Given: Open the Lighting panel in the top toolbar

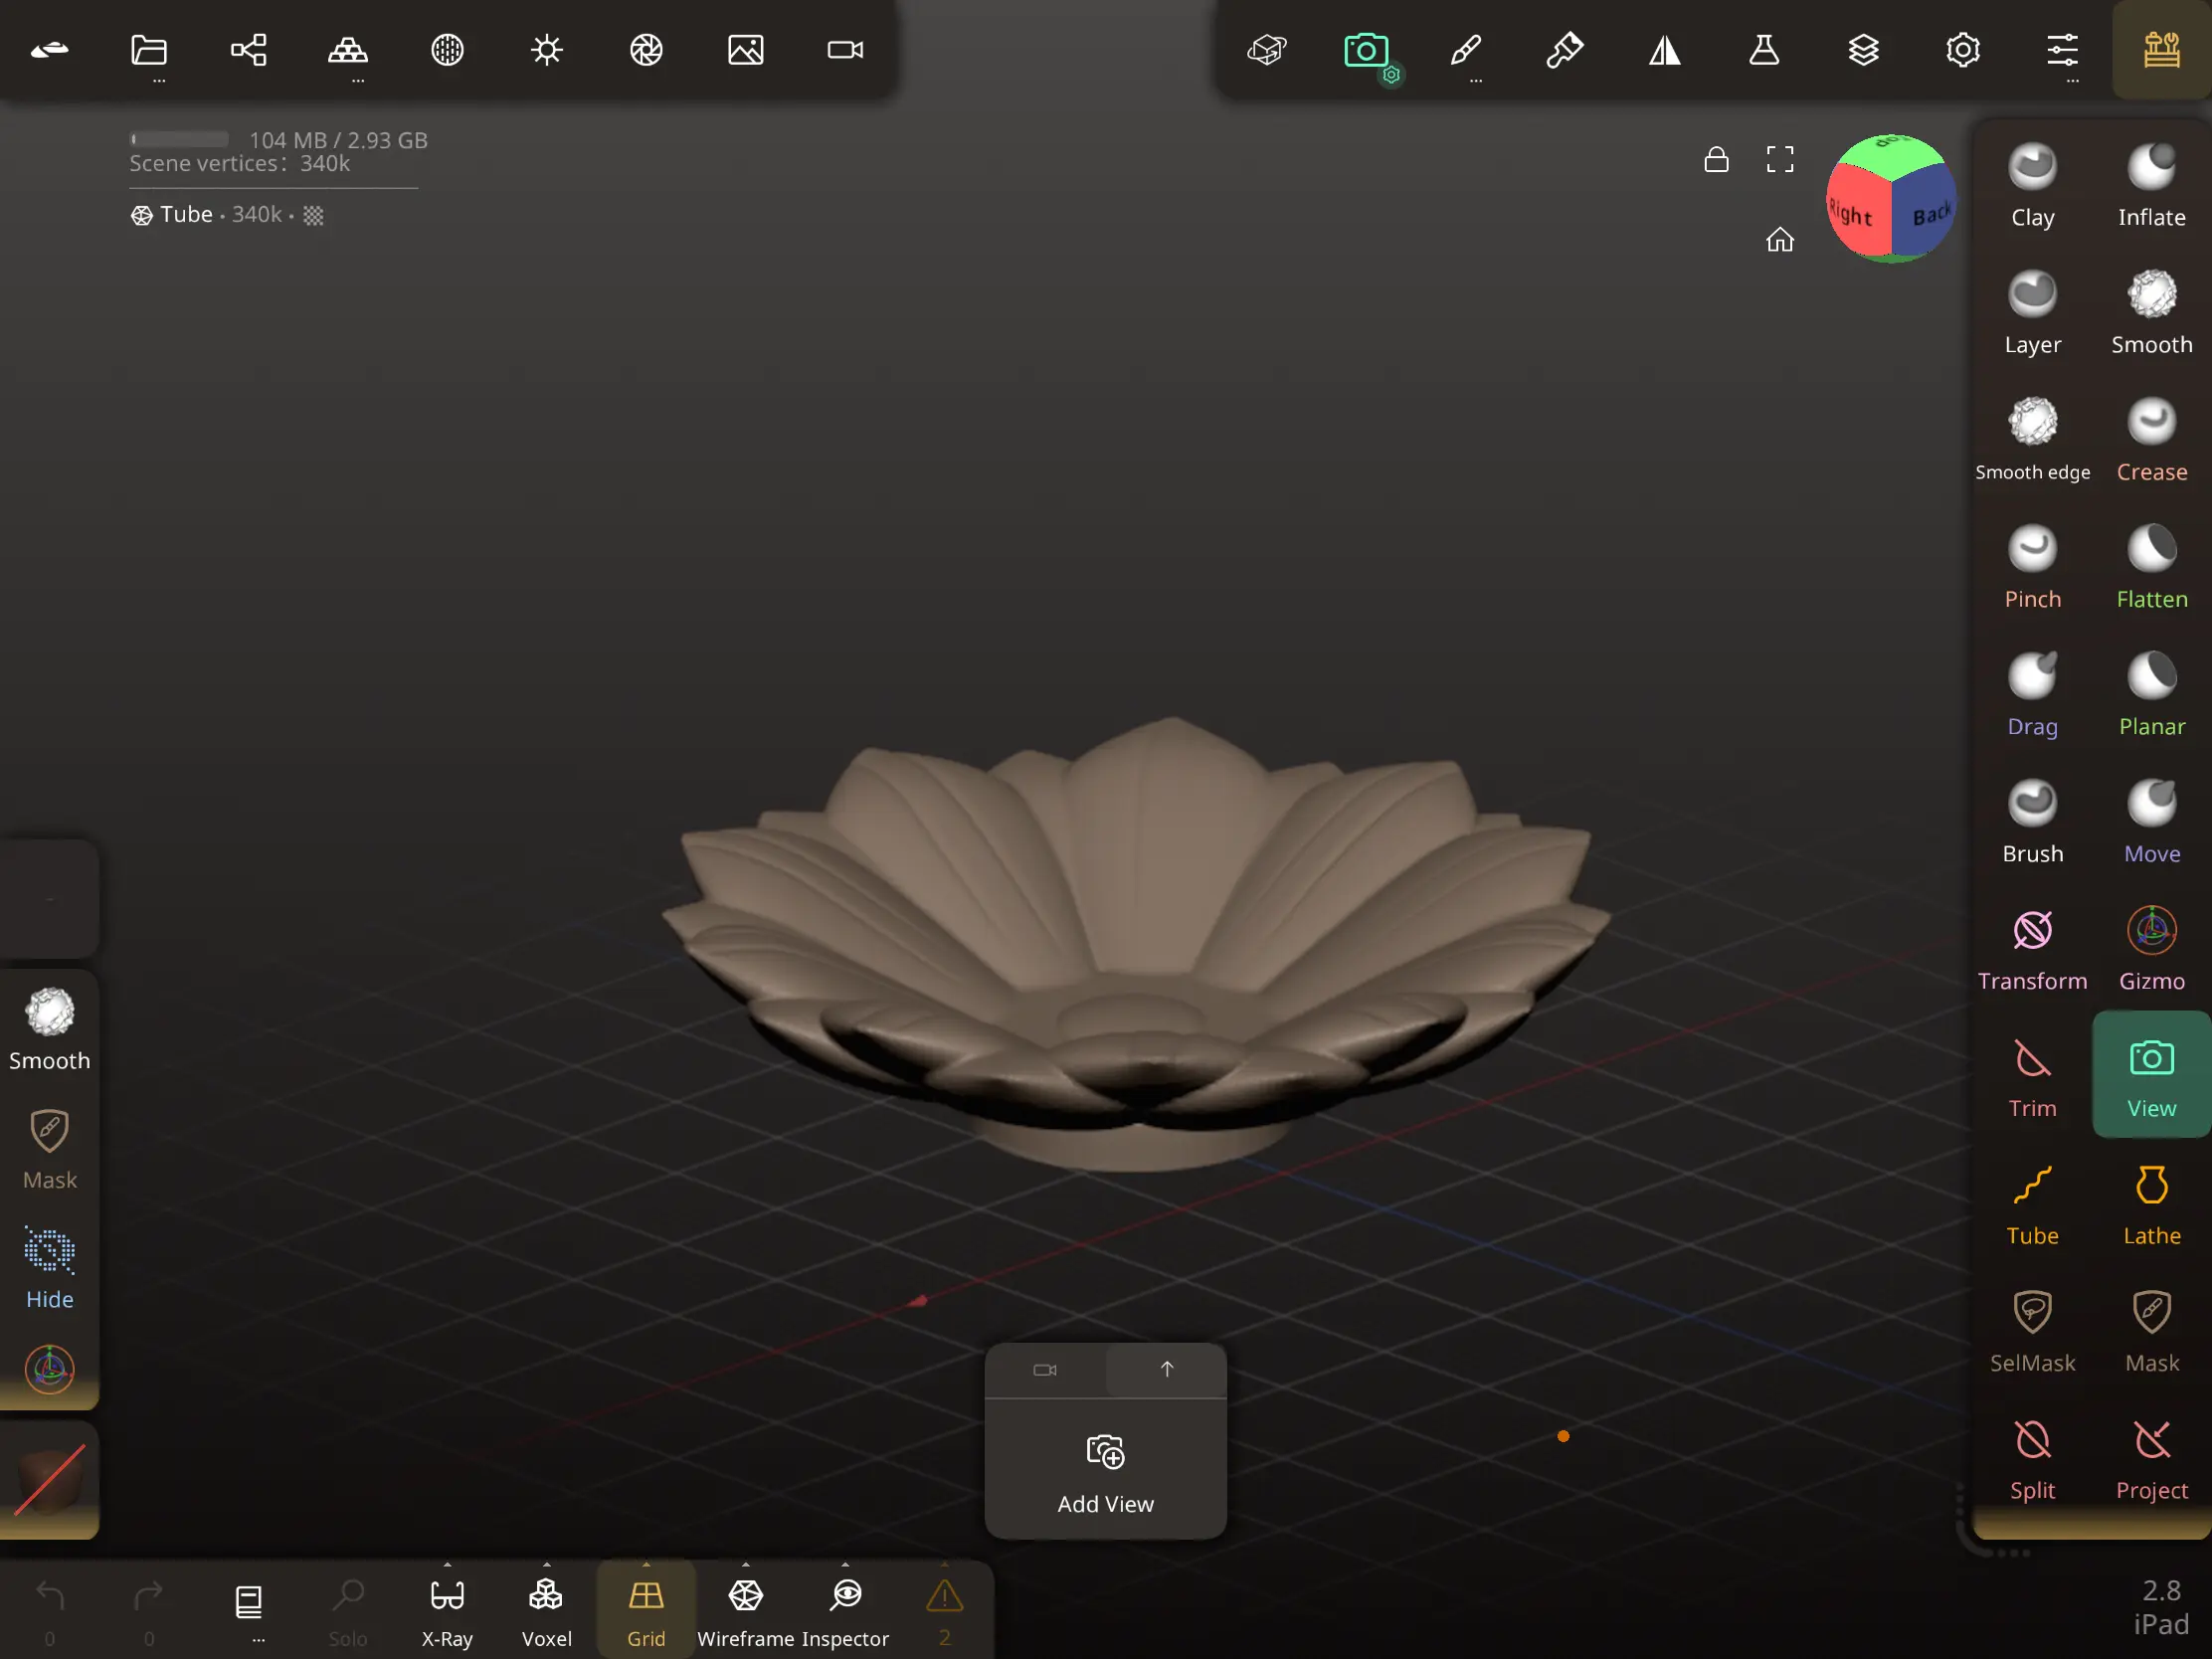Looking at the screenshot, I should 546,49.
